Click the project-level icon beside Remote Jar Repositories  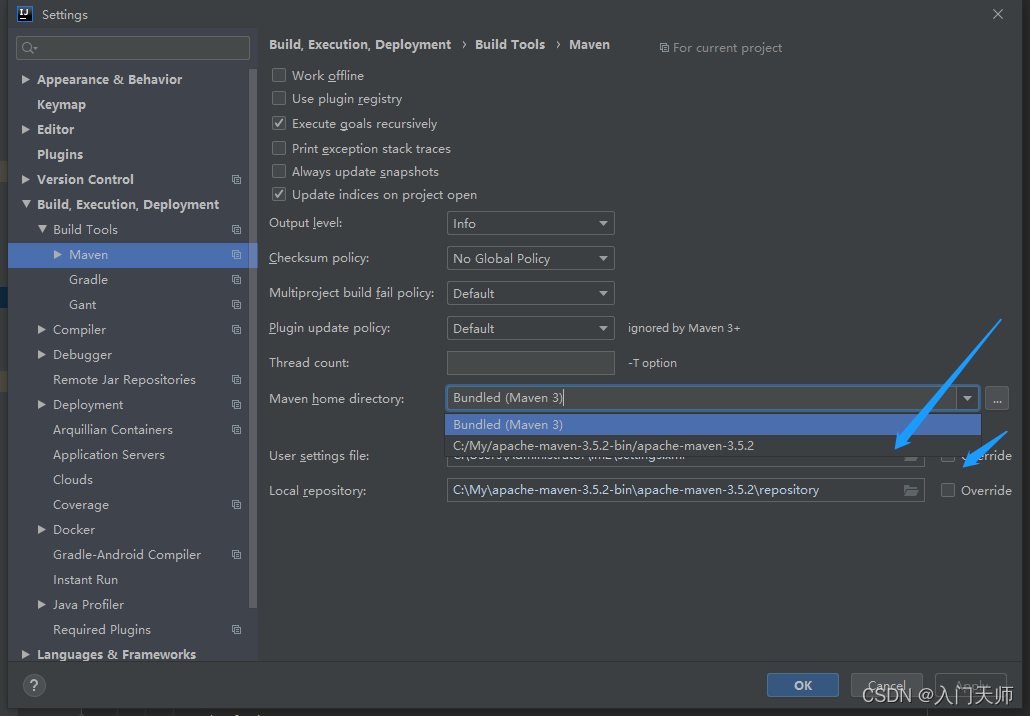236,380
